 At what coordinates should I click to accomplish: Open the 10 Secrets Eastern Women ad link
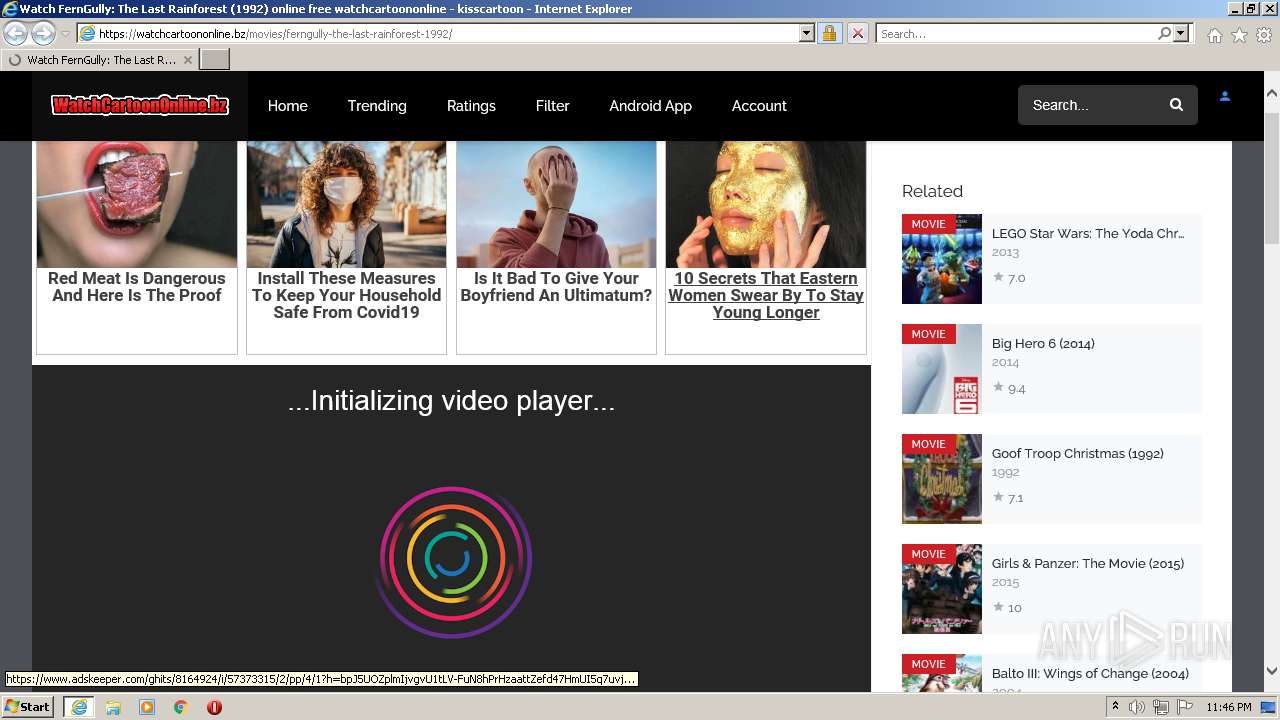pos(766,295)
